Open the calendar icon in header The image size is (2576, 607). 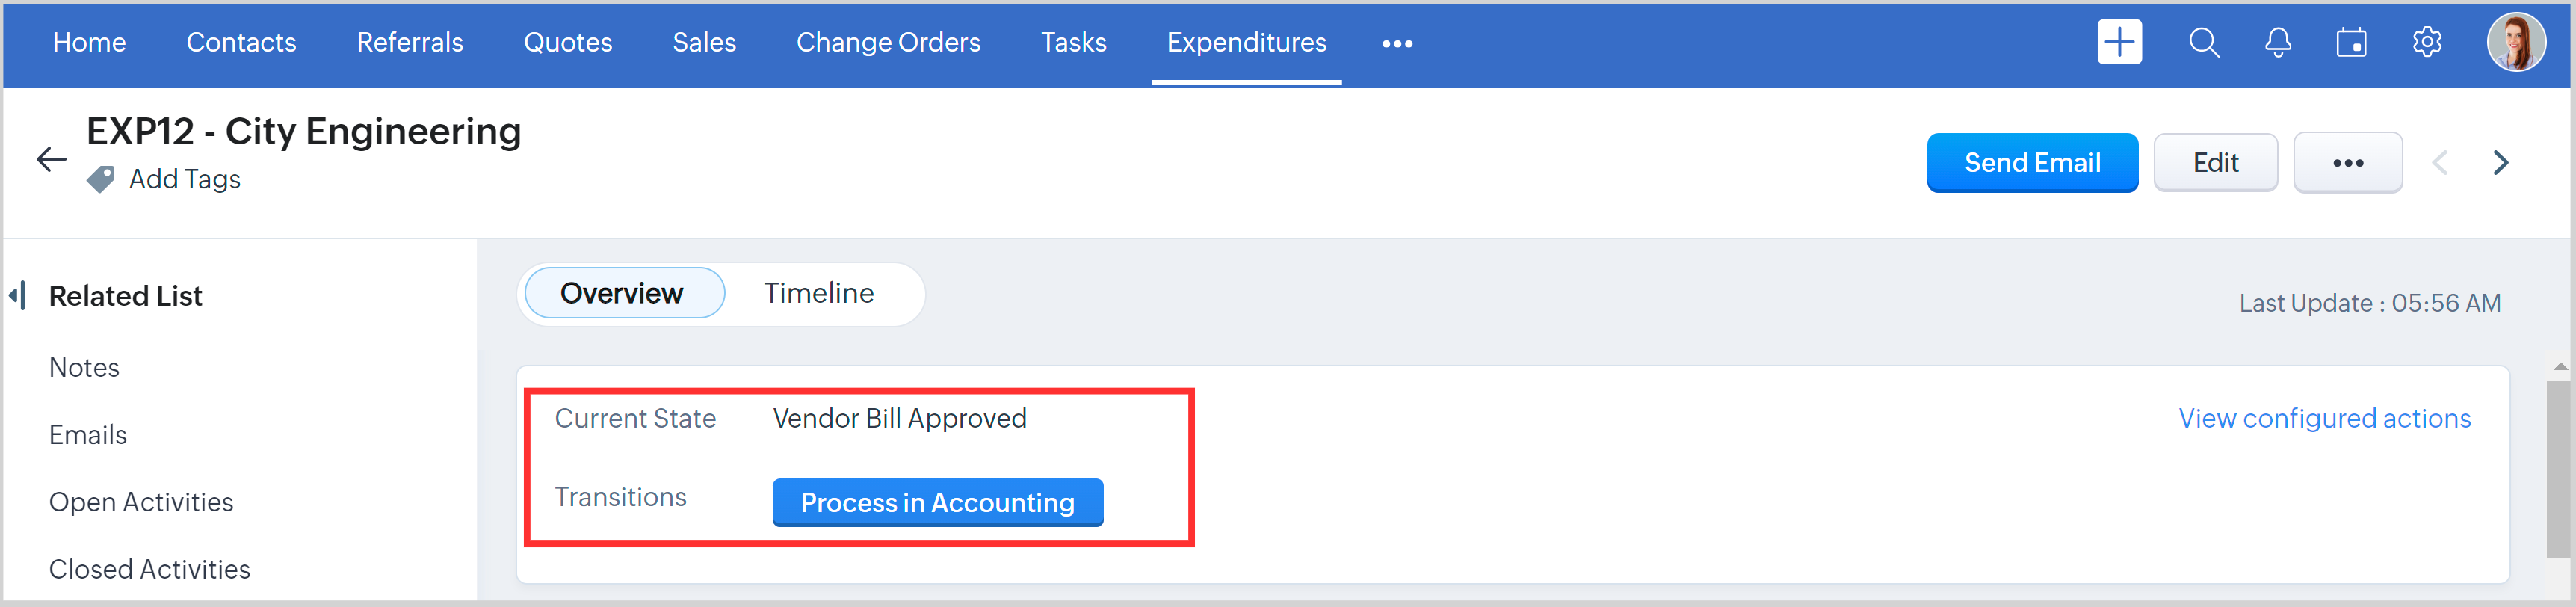[2351, 43]
